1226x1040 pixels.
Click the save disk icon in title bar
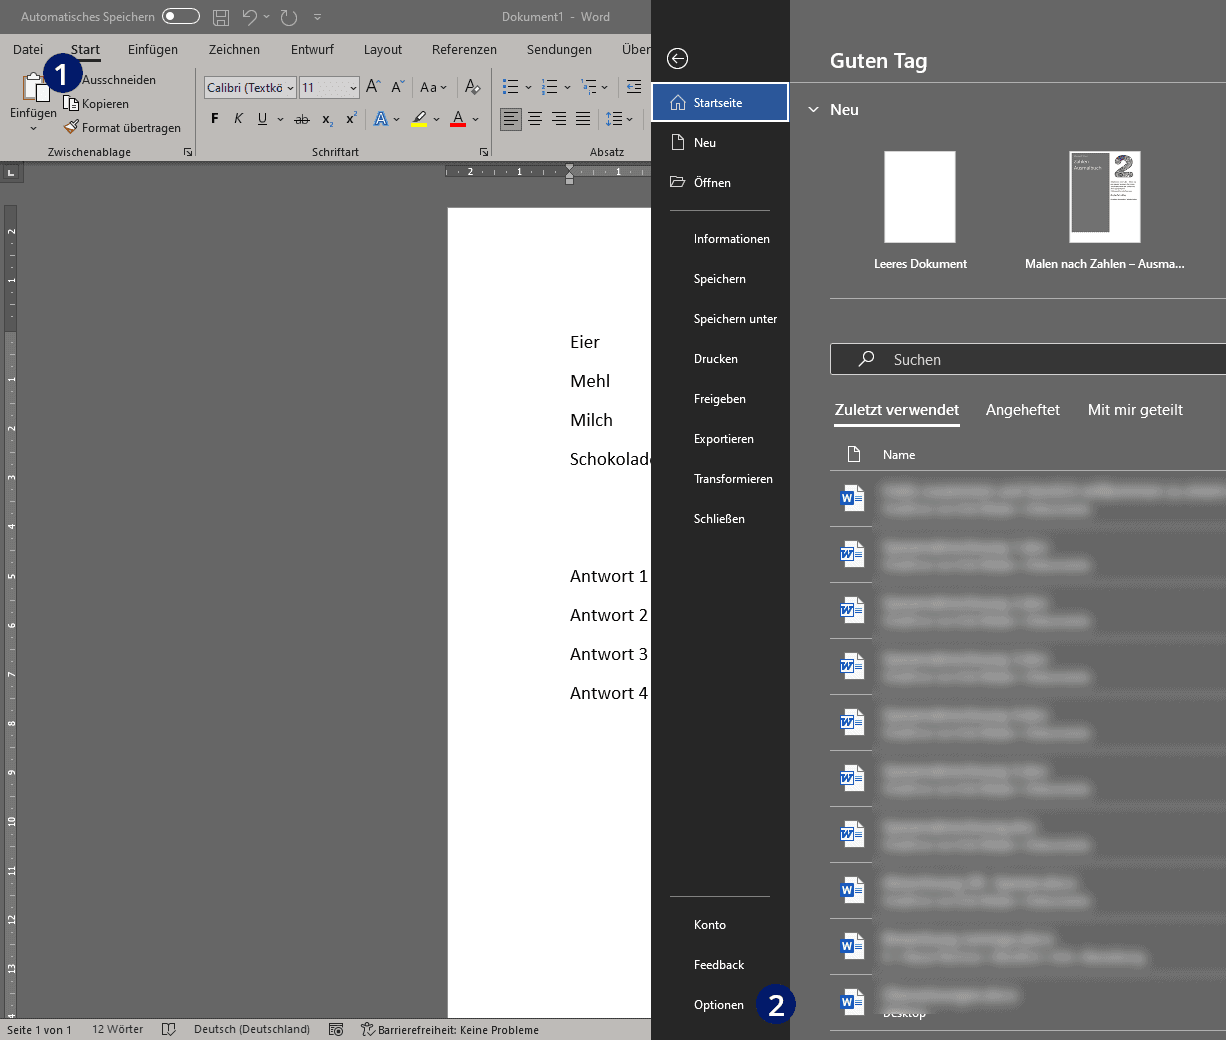coord(221,17)
